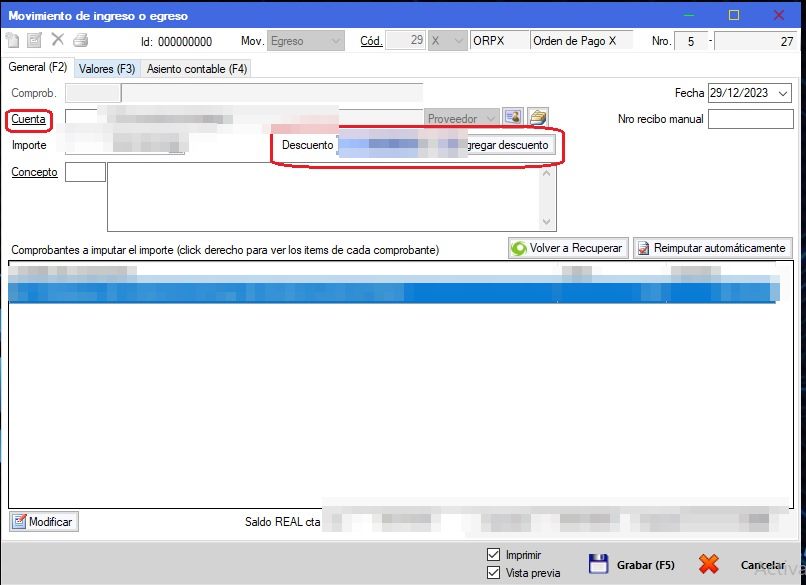Click the delete X toolbar icon
Viewport: 806px width, 585px height.
(x=58, y=40)
